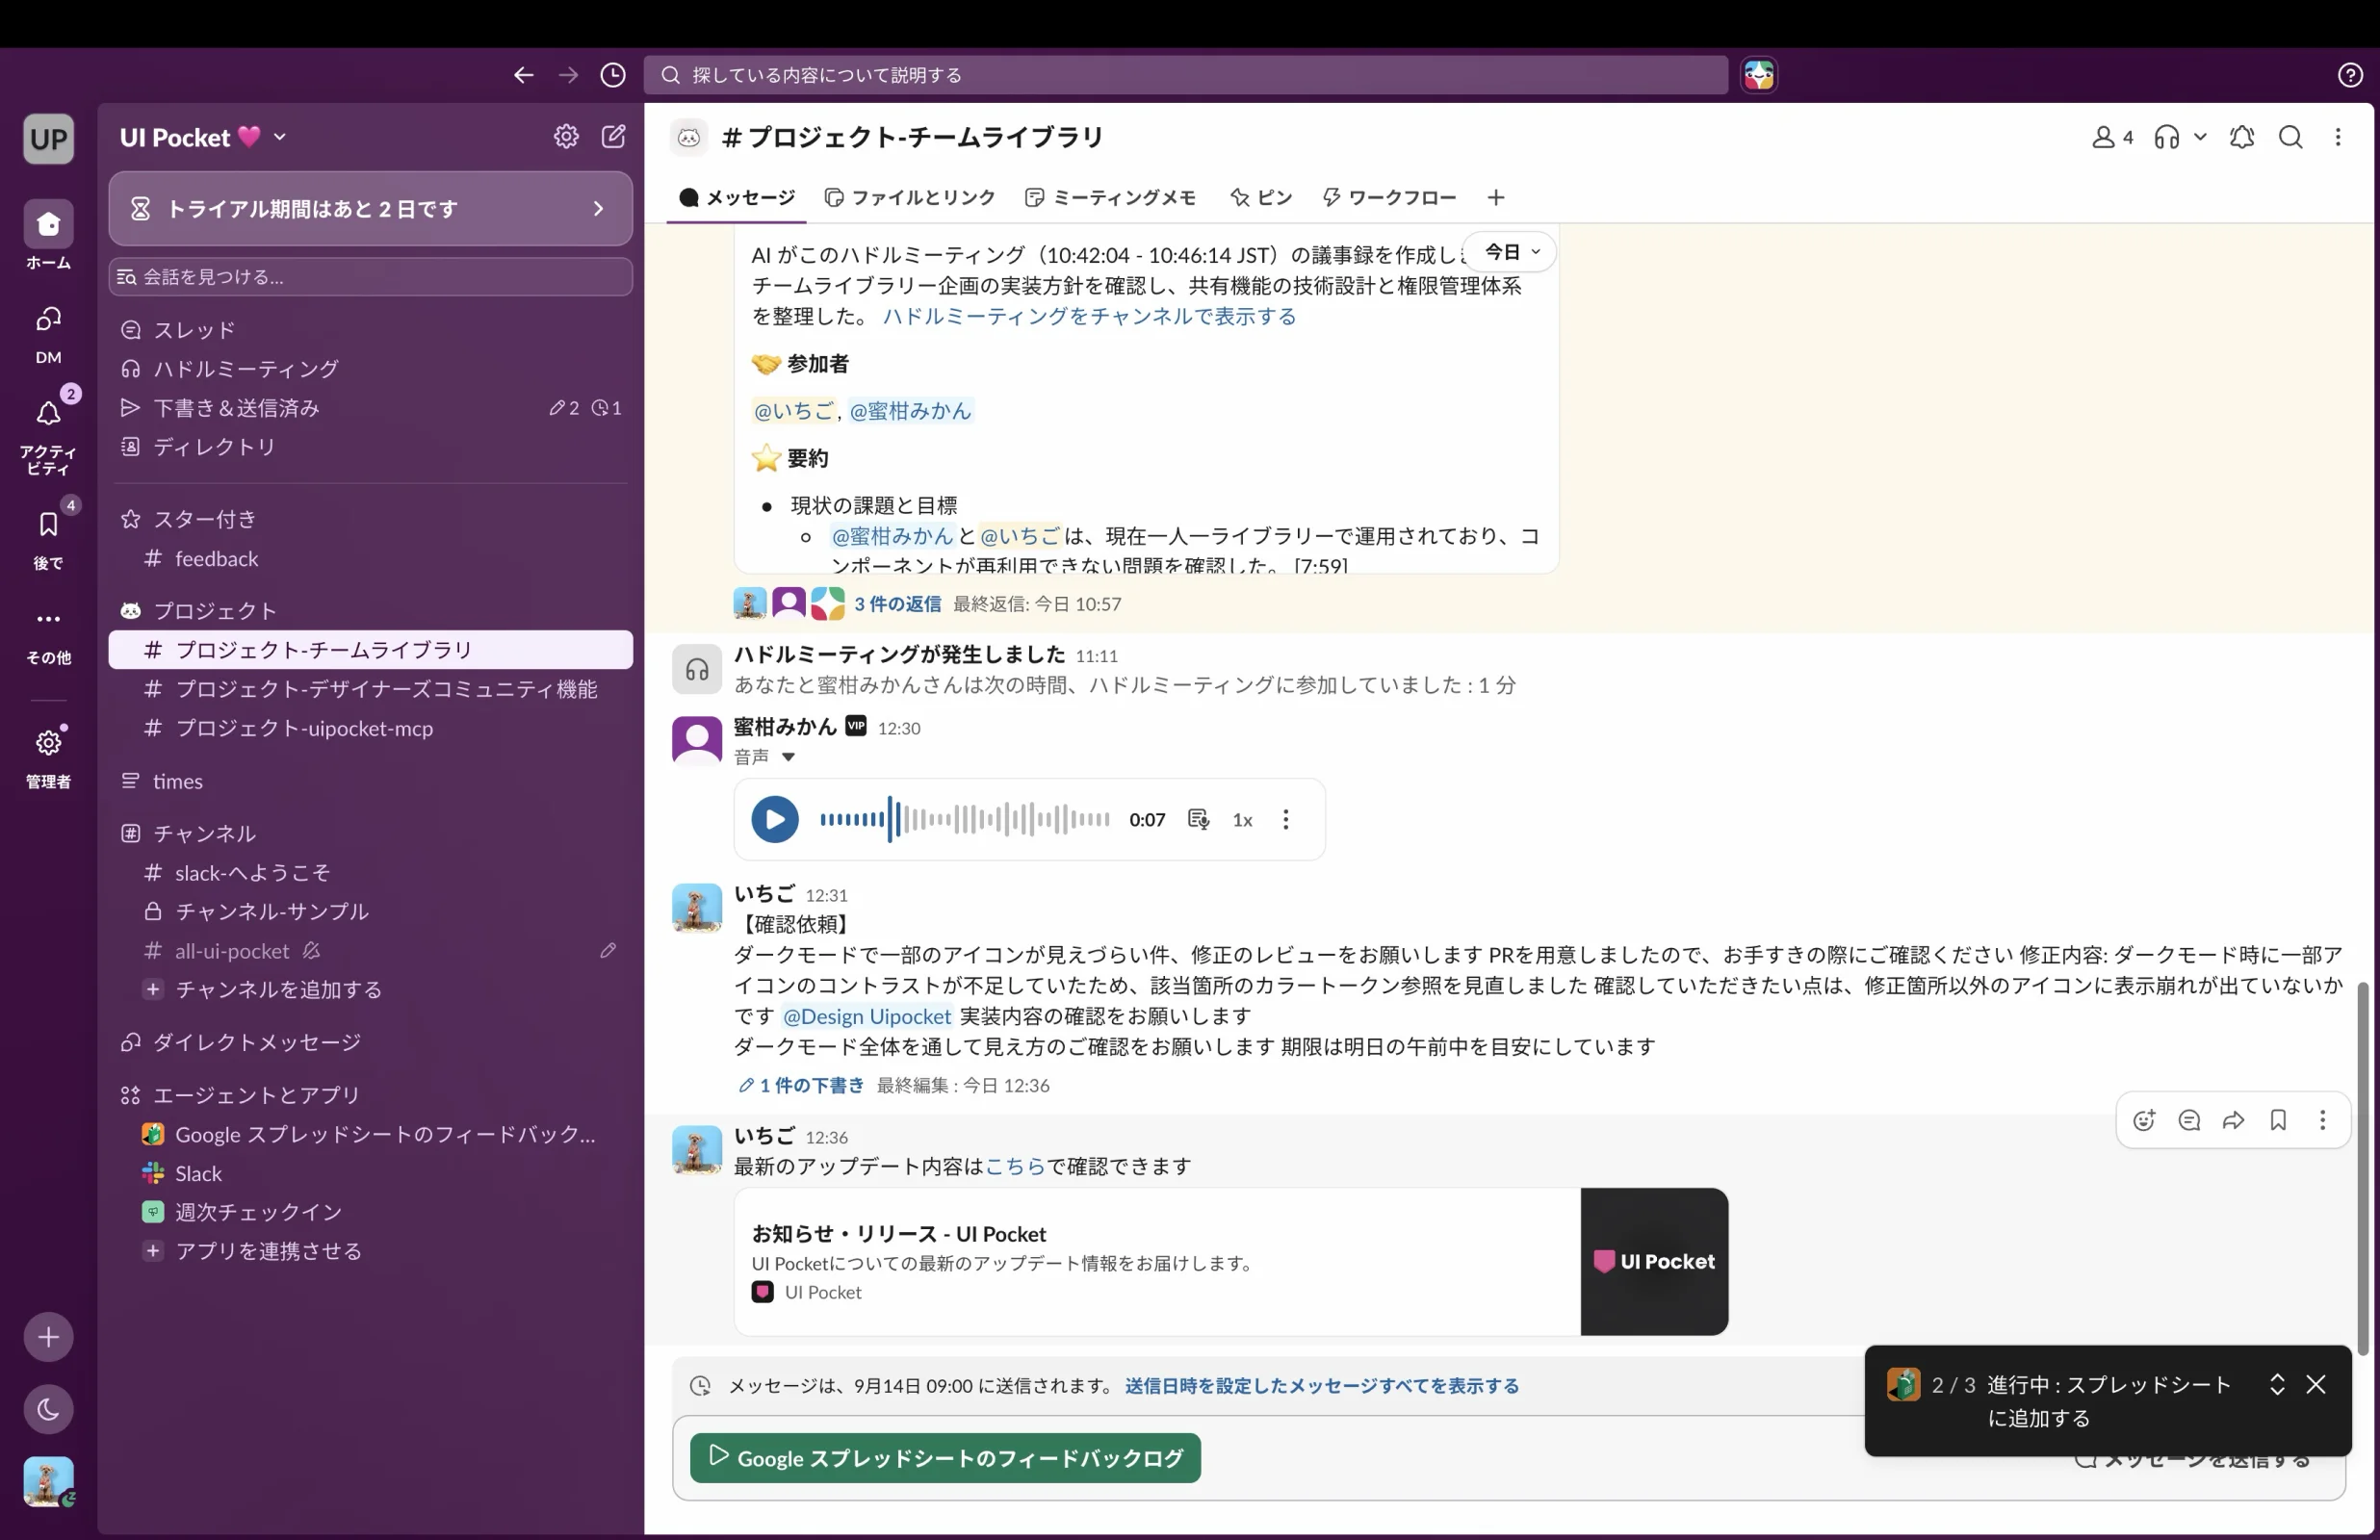This screenshot has height=1540, width=2380.
Task: Reply in thread on hovered message
Action: (2189, 1120)
